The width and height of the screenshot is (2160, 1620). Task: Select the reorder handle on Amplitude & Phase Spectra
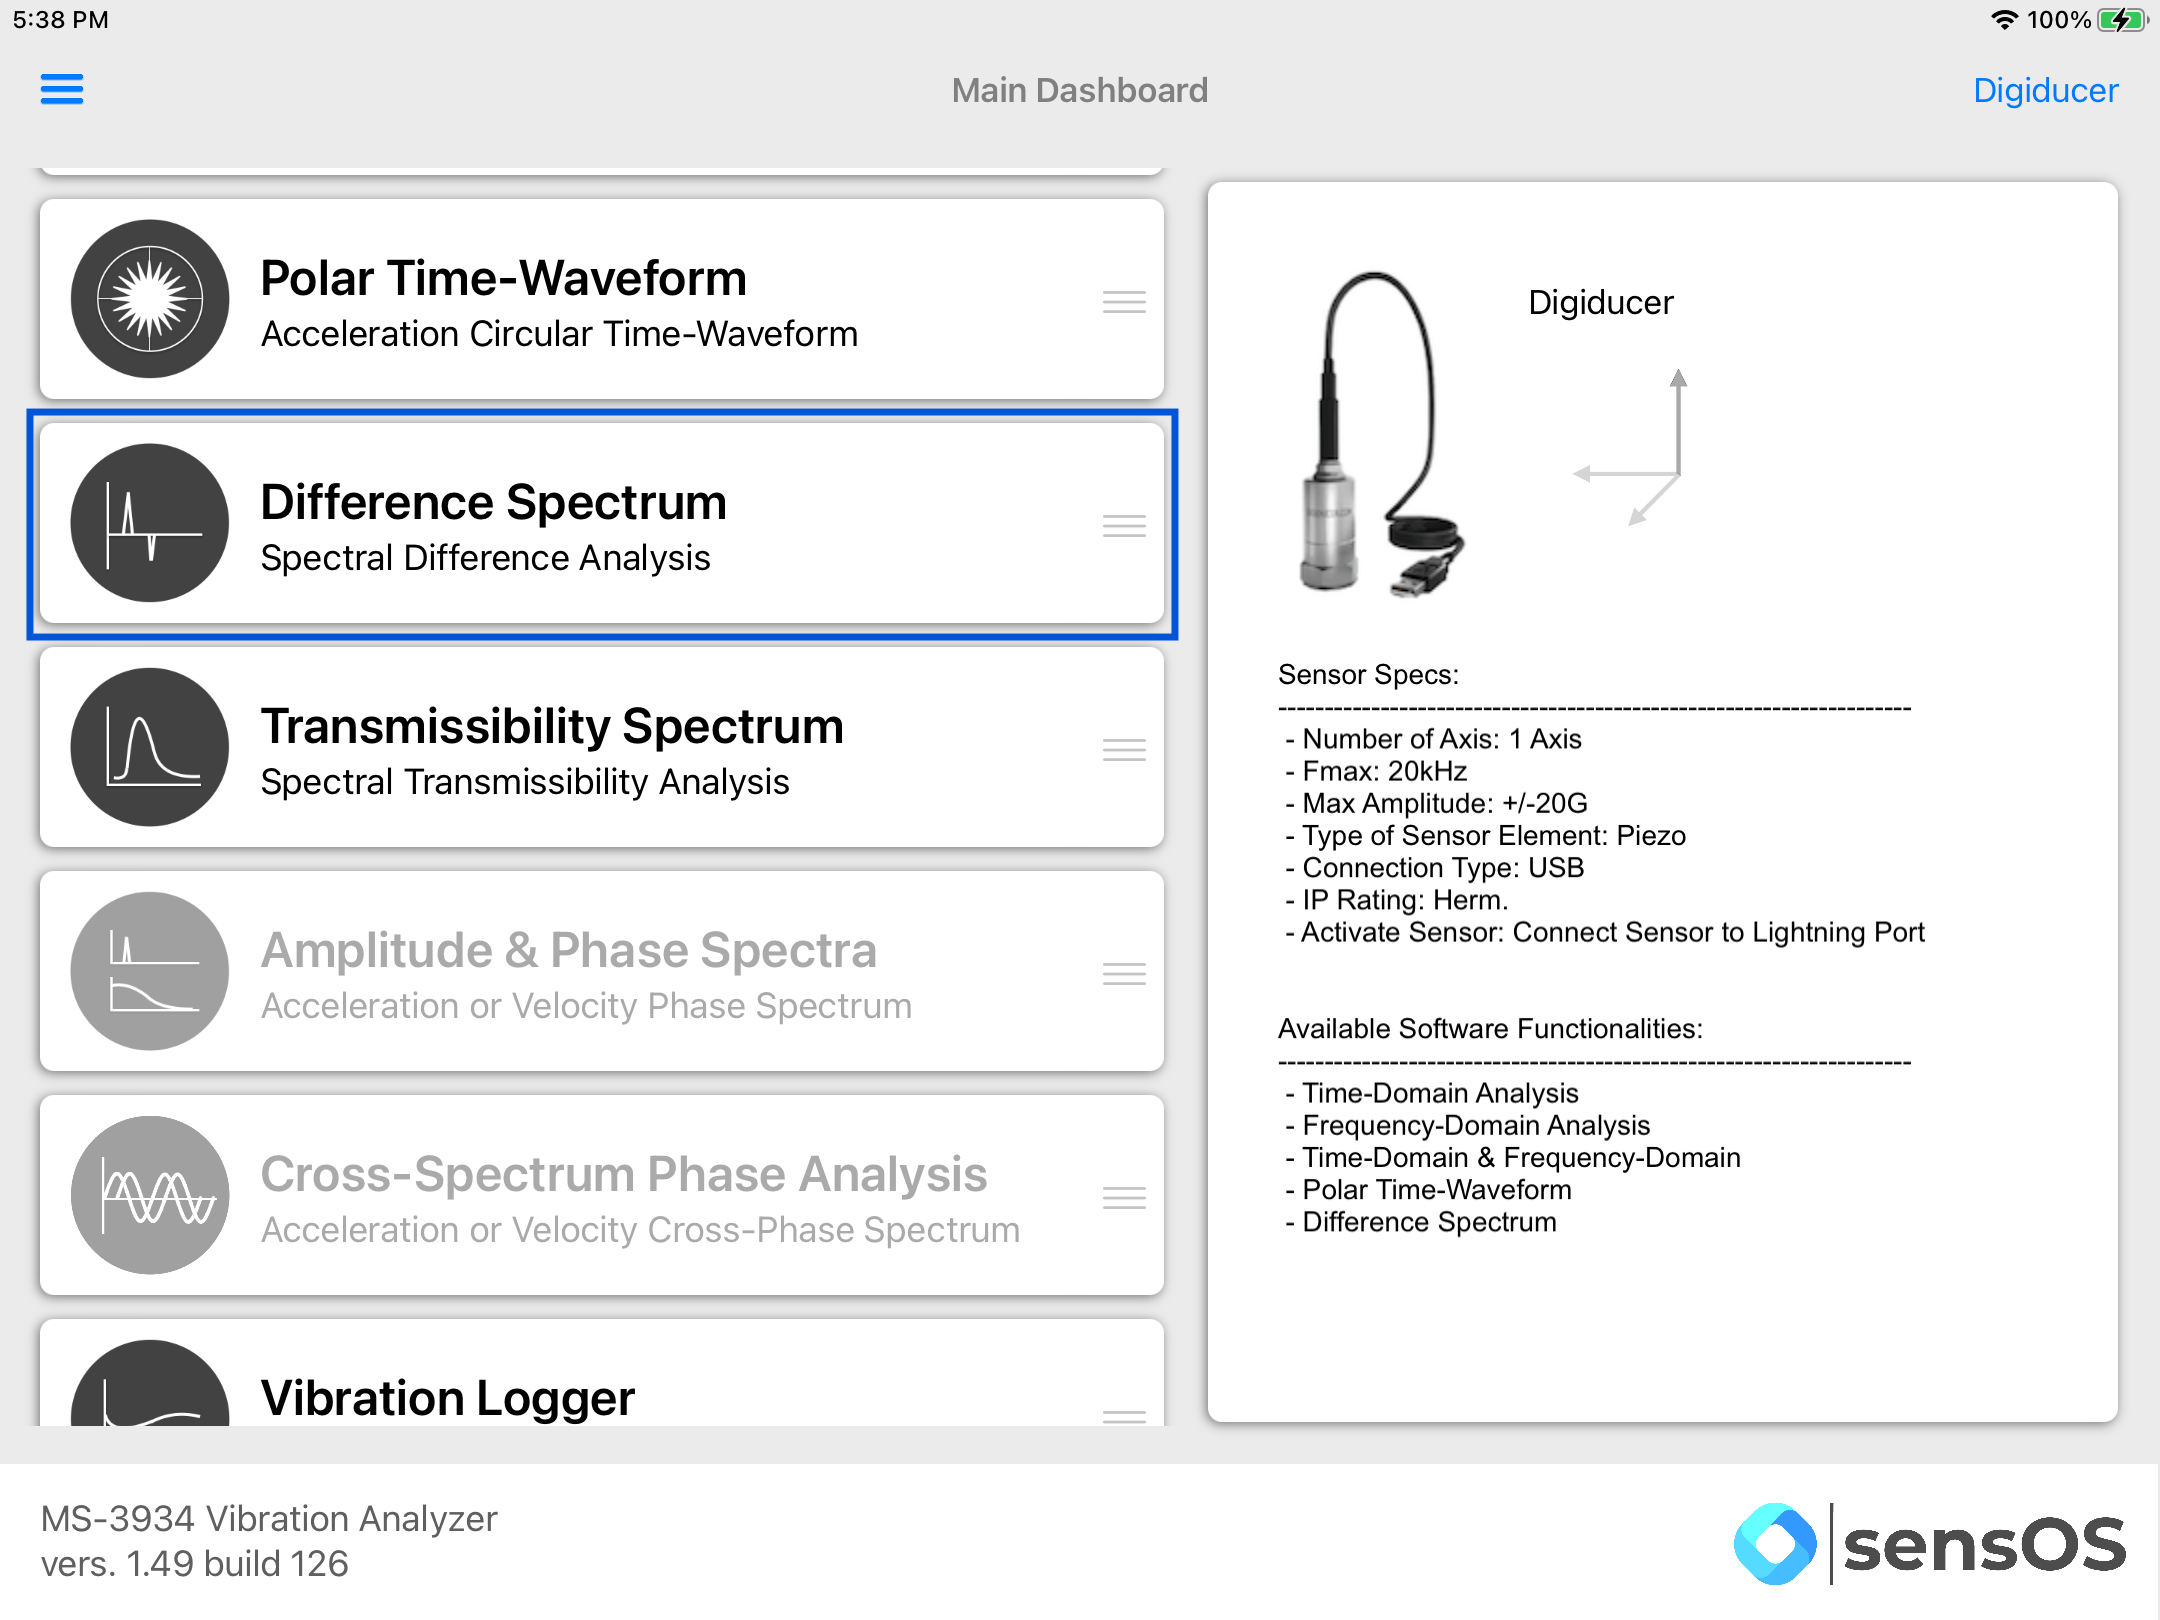[x=1124, y=974]
